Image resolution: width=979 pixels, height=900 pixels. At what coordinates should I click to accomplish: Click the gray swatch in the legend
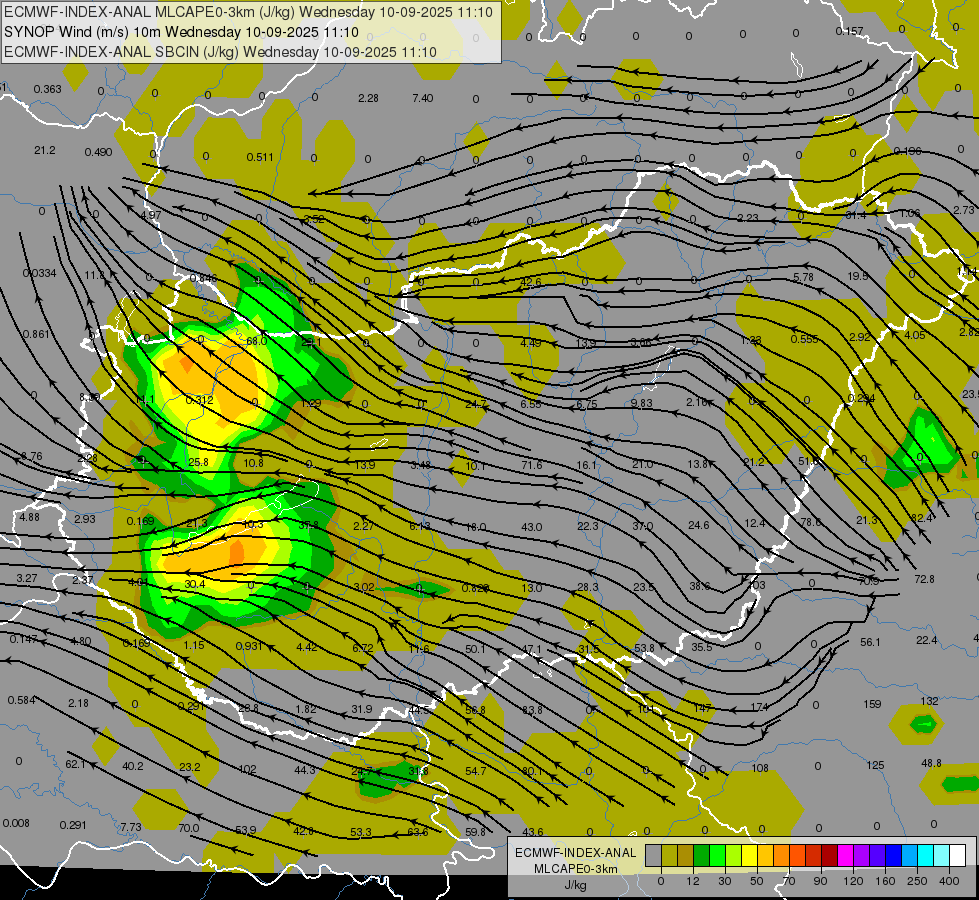653,855
